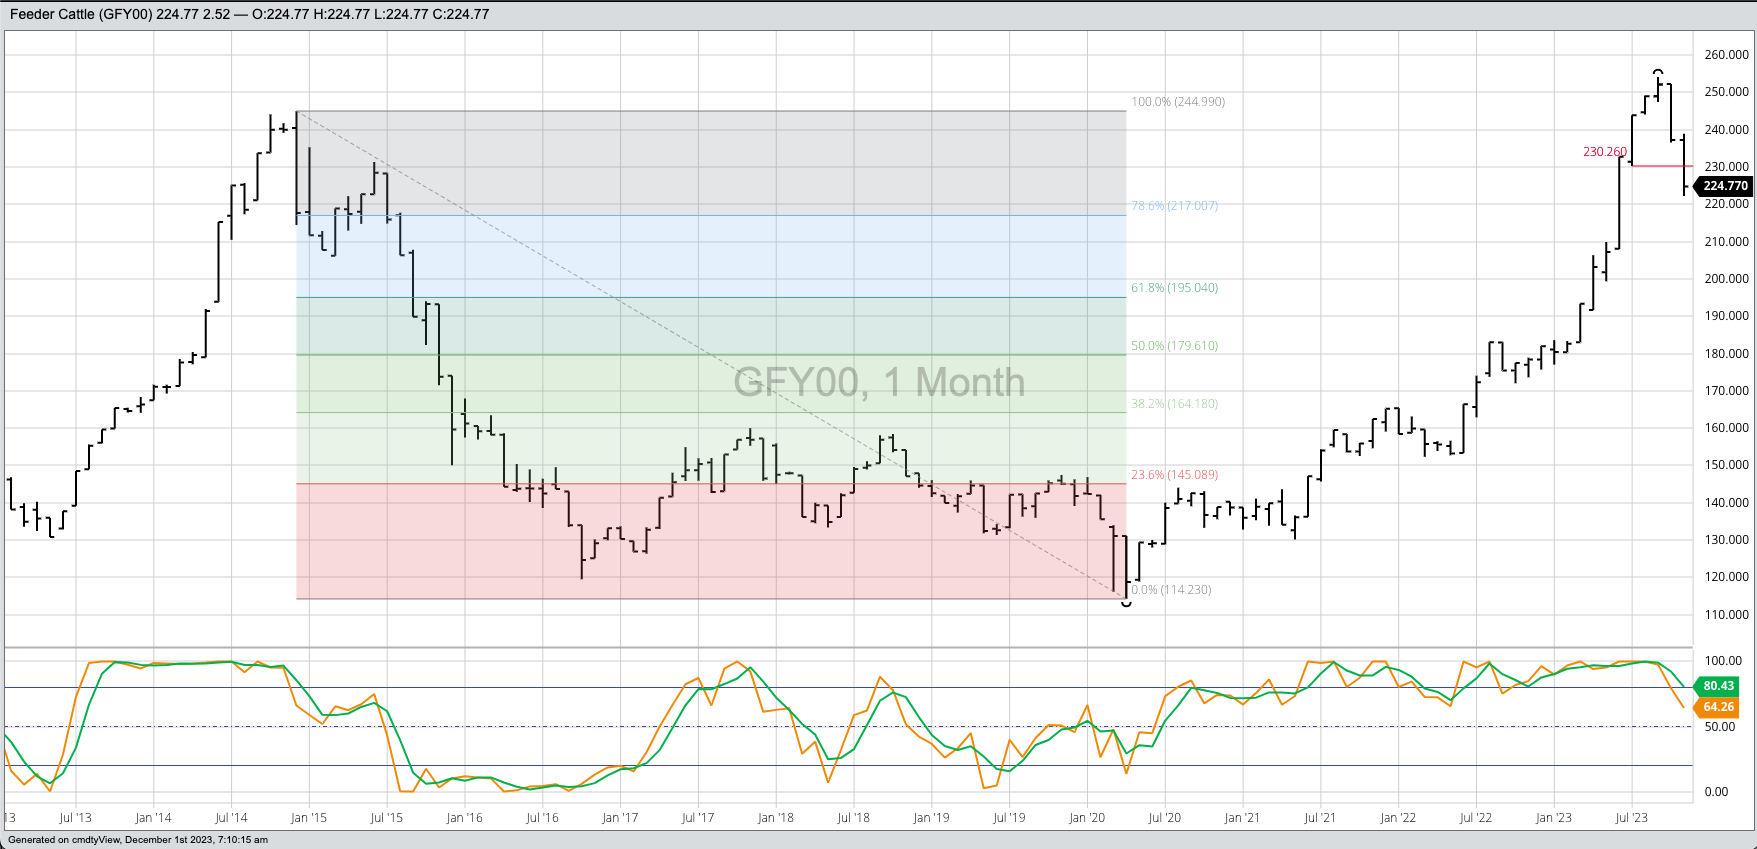Select the red 230.260 price level label
The image size is (1757, 849).
coord(1604,152)
